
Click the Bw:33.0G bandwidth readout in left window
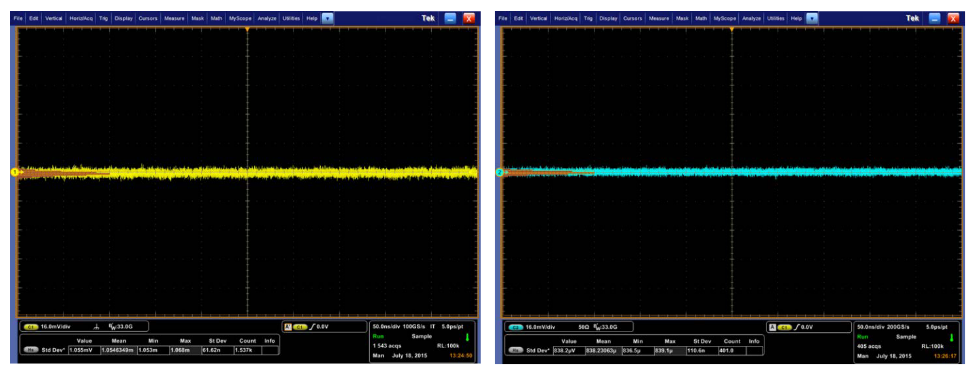coord(120,327)
